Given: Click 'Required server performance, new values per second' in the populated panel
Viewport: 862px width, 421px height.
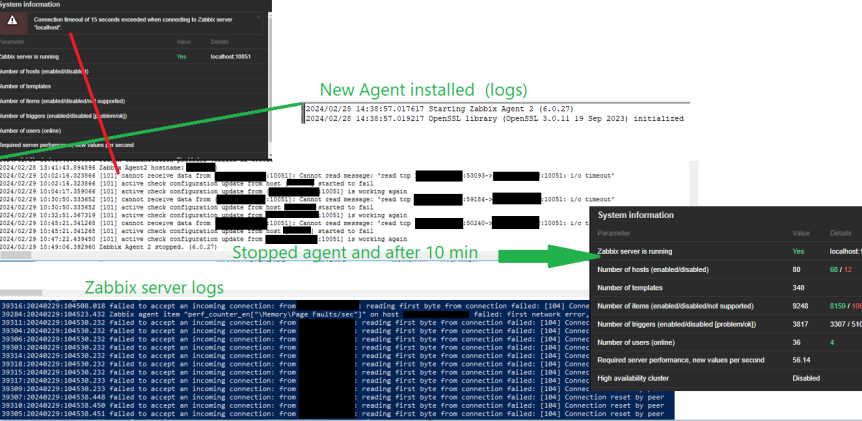Looking at the screenshot, I should (x=681, y=360).
